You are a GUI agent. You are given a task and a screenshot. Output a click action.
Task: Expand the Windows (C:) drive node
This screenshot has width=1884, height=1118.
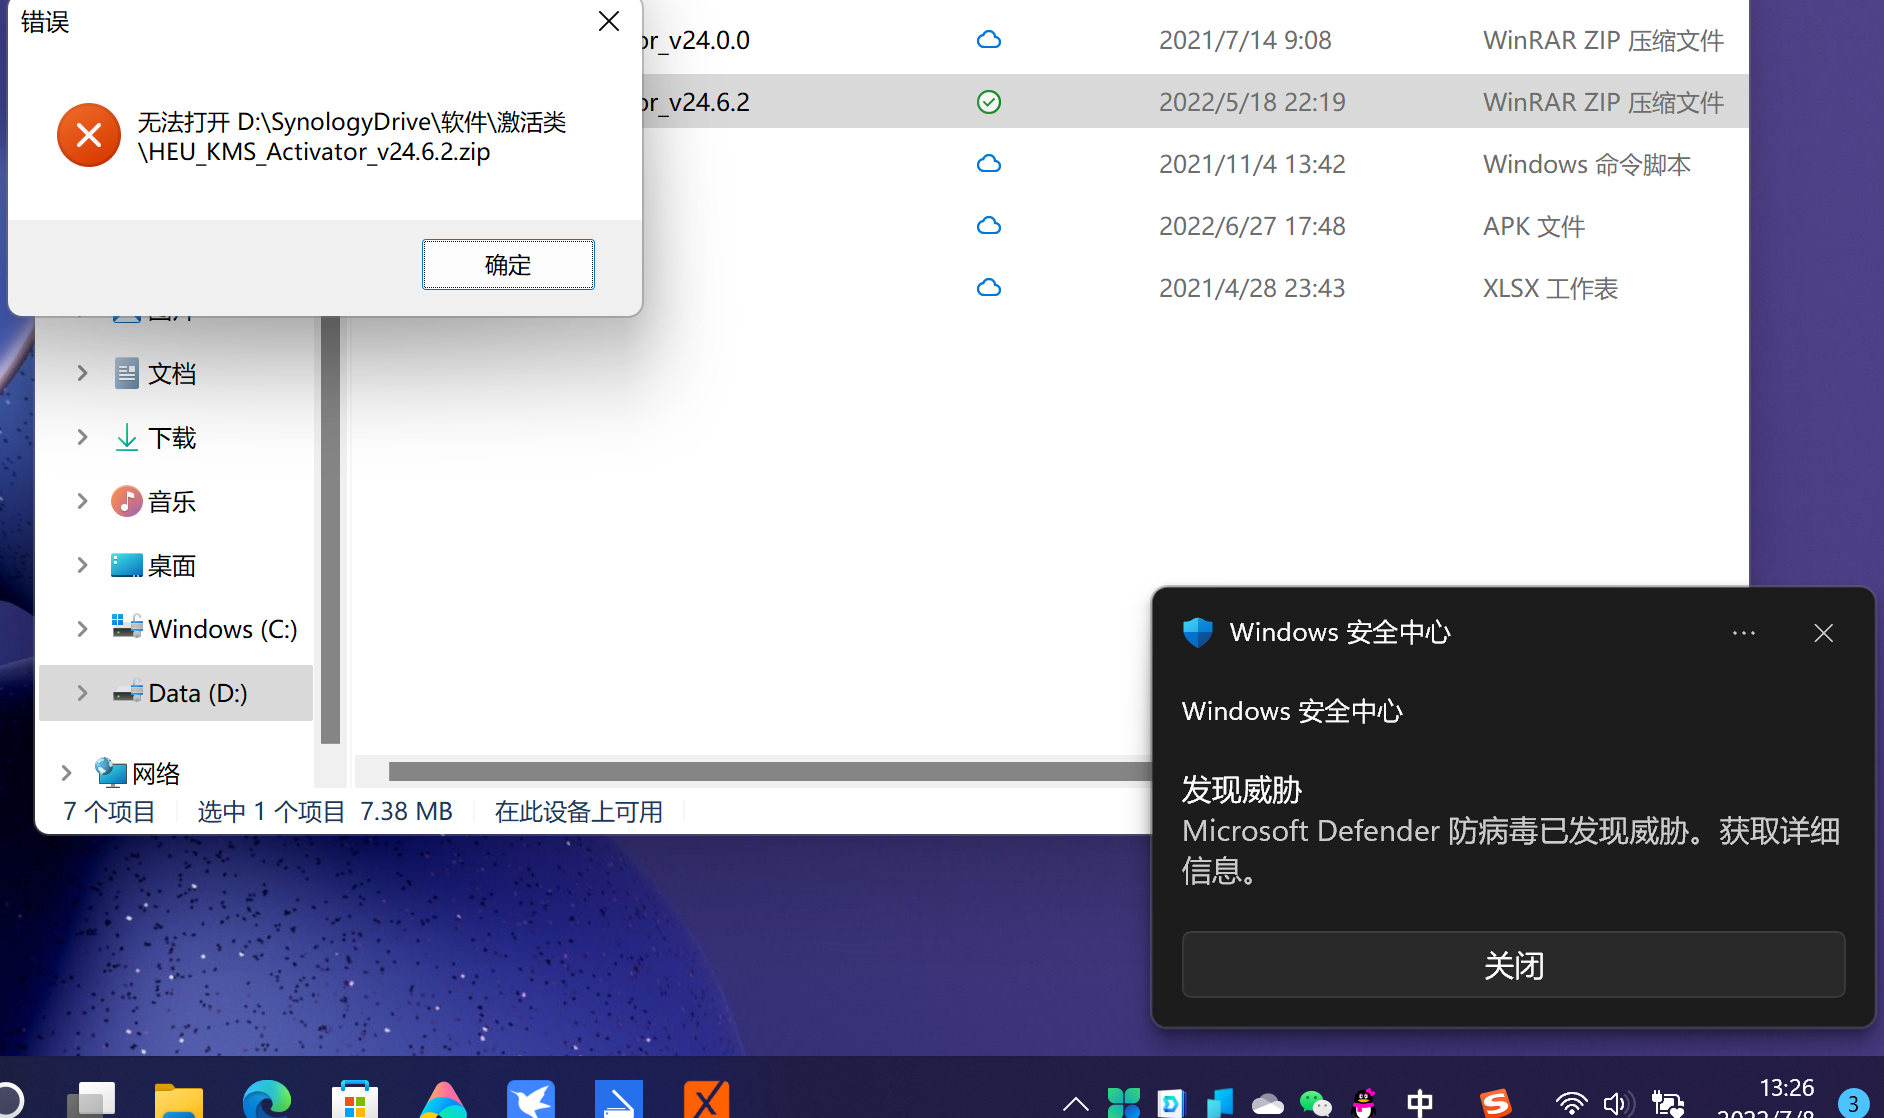(x=82, y=629)
